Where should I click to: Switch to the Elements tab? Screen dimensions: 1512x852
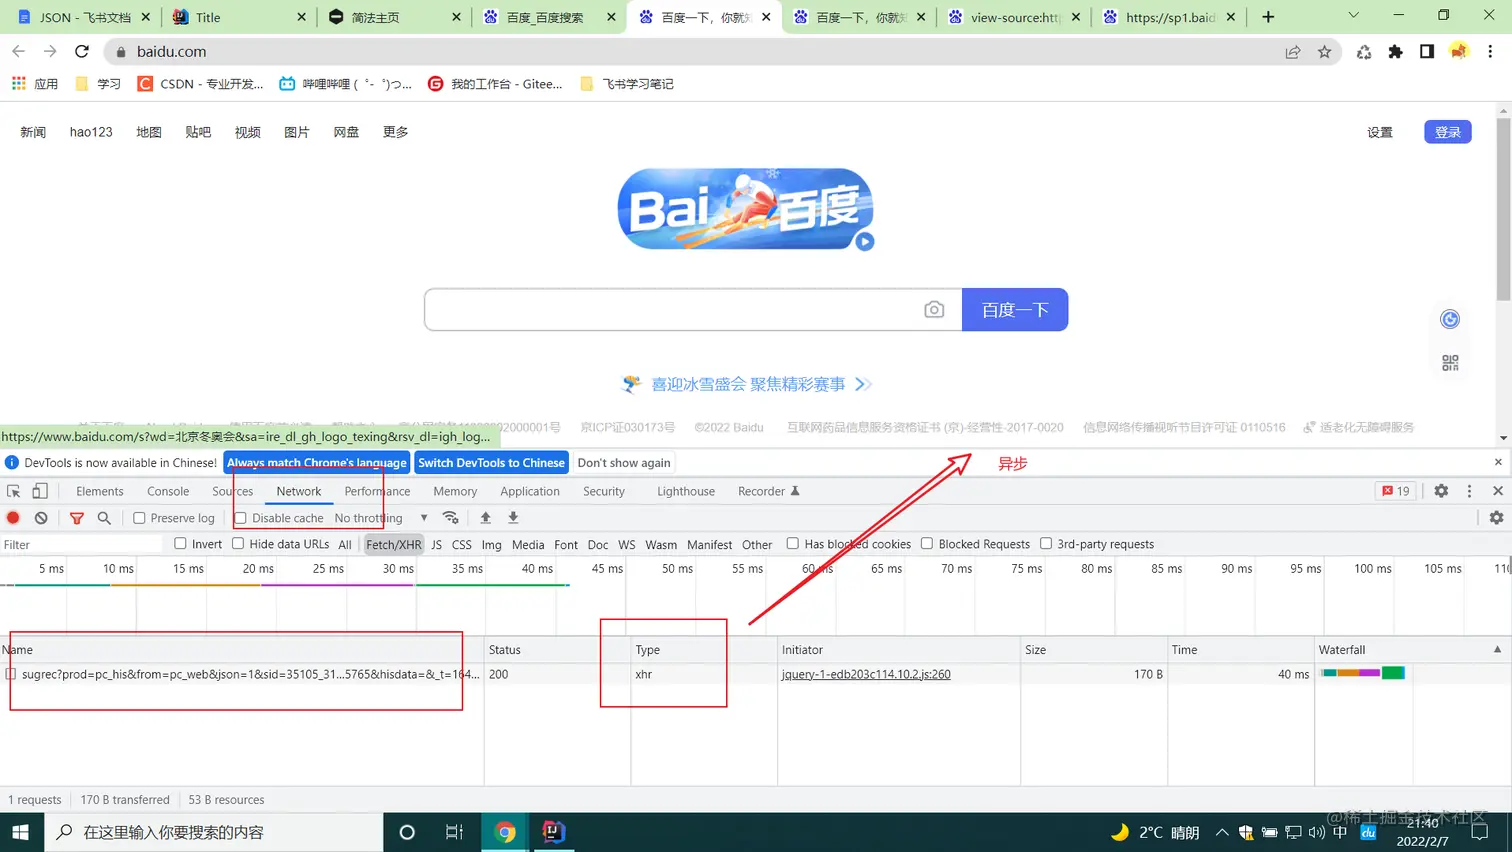click(x=100, y=491)
